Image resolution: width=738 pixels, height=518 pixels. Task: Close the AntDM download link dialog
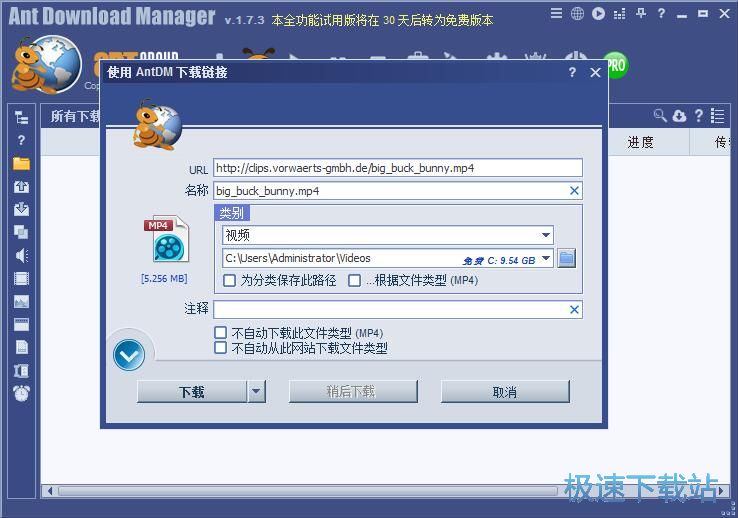tap(595, 72)
